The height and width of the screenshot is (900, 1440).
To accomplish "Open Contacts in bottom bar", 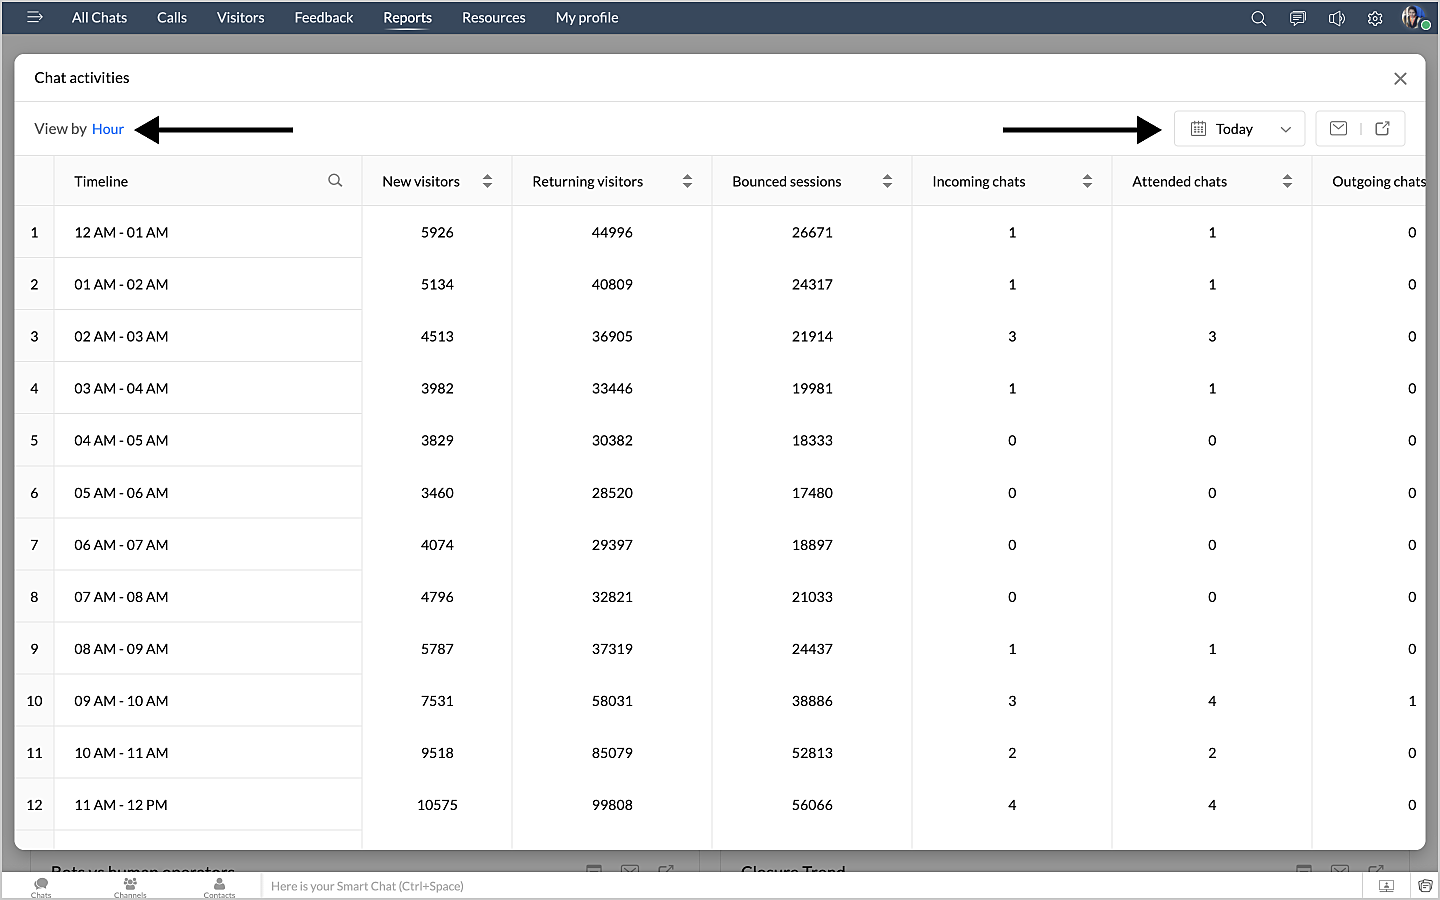I will pyautogui.click(x=219, y=886).
